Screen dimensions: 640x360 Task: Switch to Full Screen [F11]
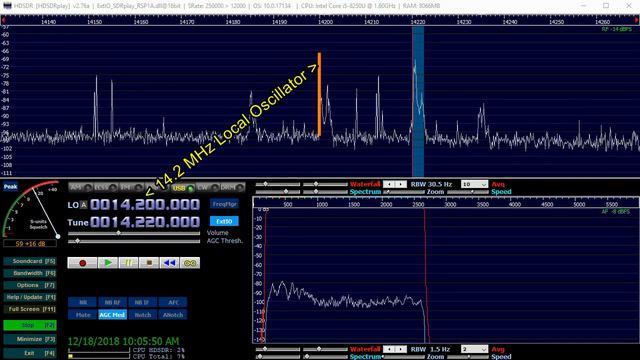point(30,309)
